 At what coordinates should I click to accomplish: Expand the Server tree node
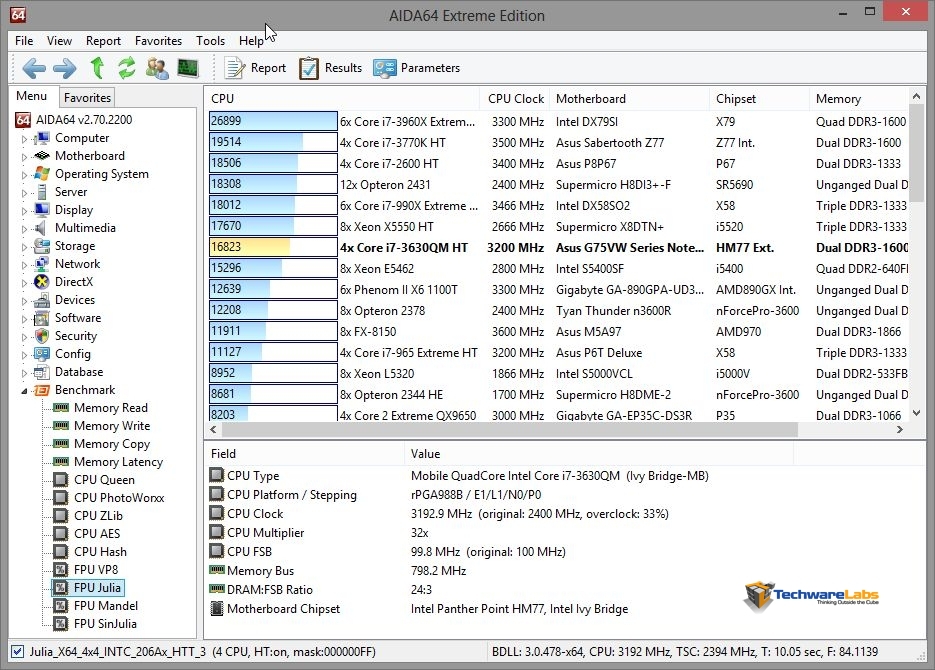24,193
